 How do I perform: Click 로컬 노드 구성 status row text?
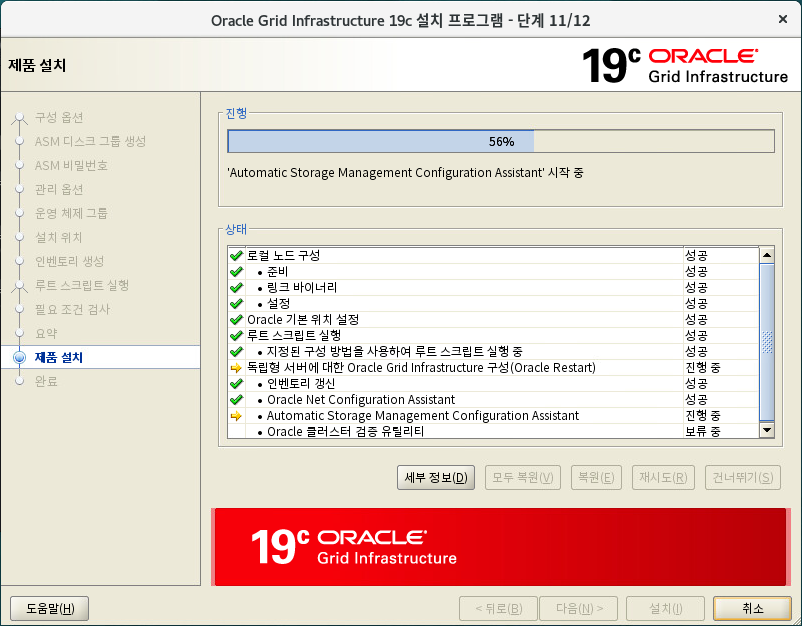coord(283,255)
